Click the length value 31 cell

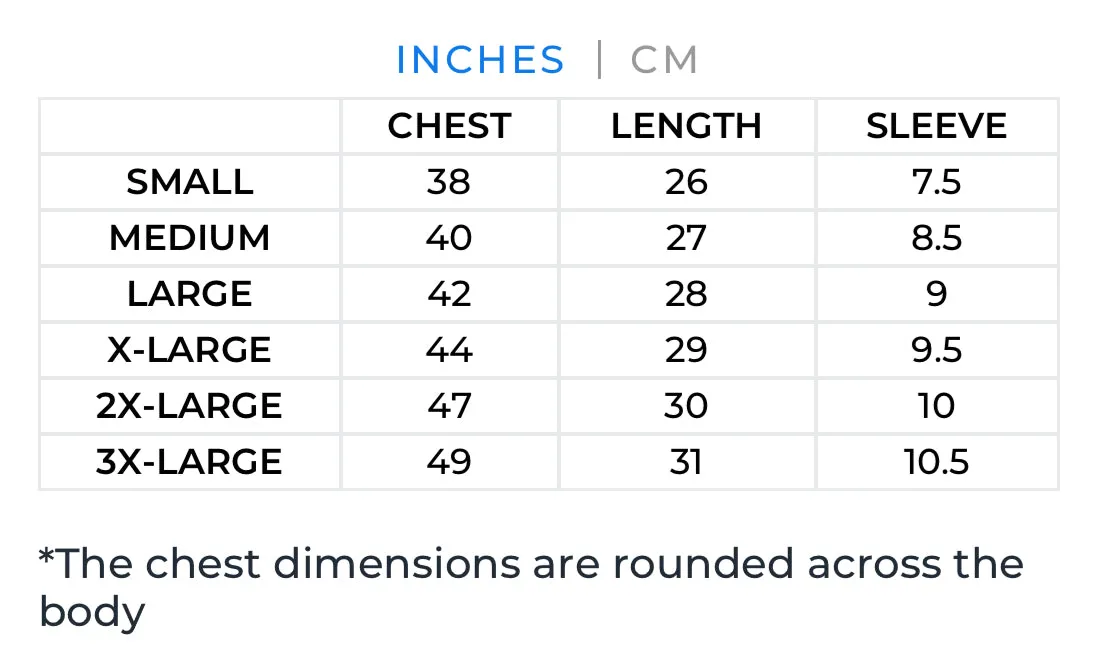coord(686,462)
